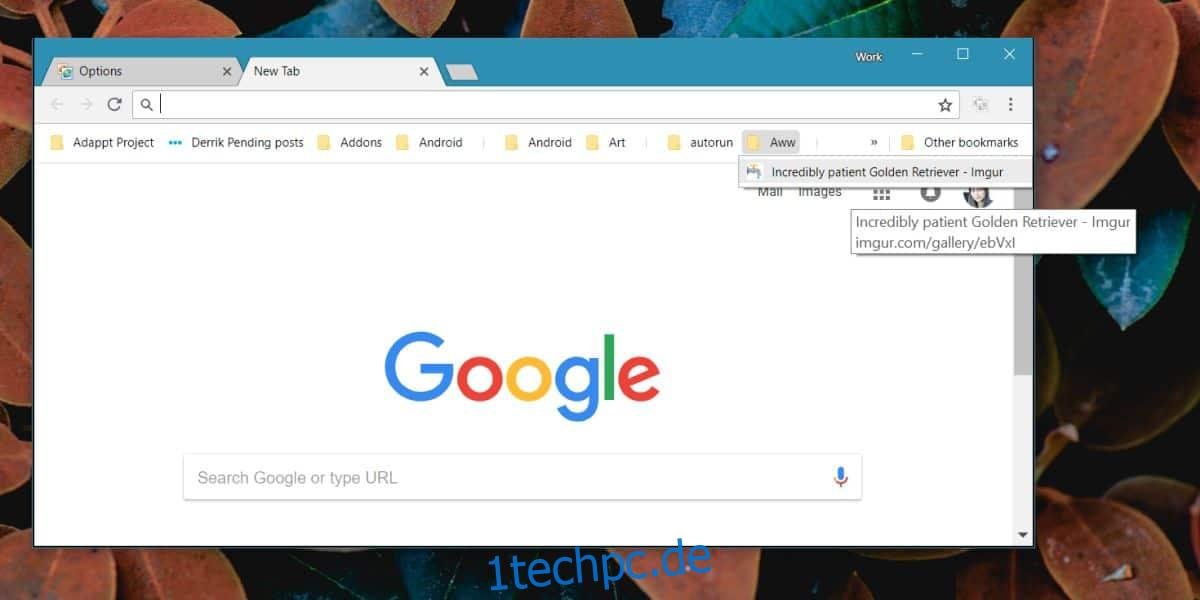Open the Other bookmarks folder
Screen dimensions: 1200x600
pos(959,142)
